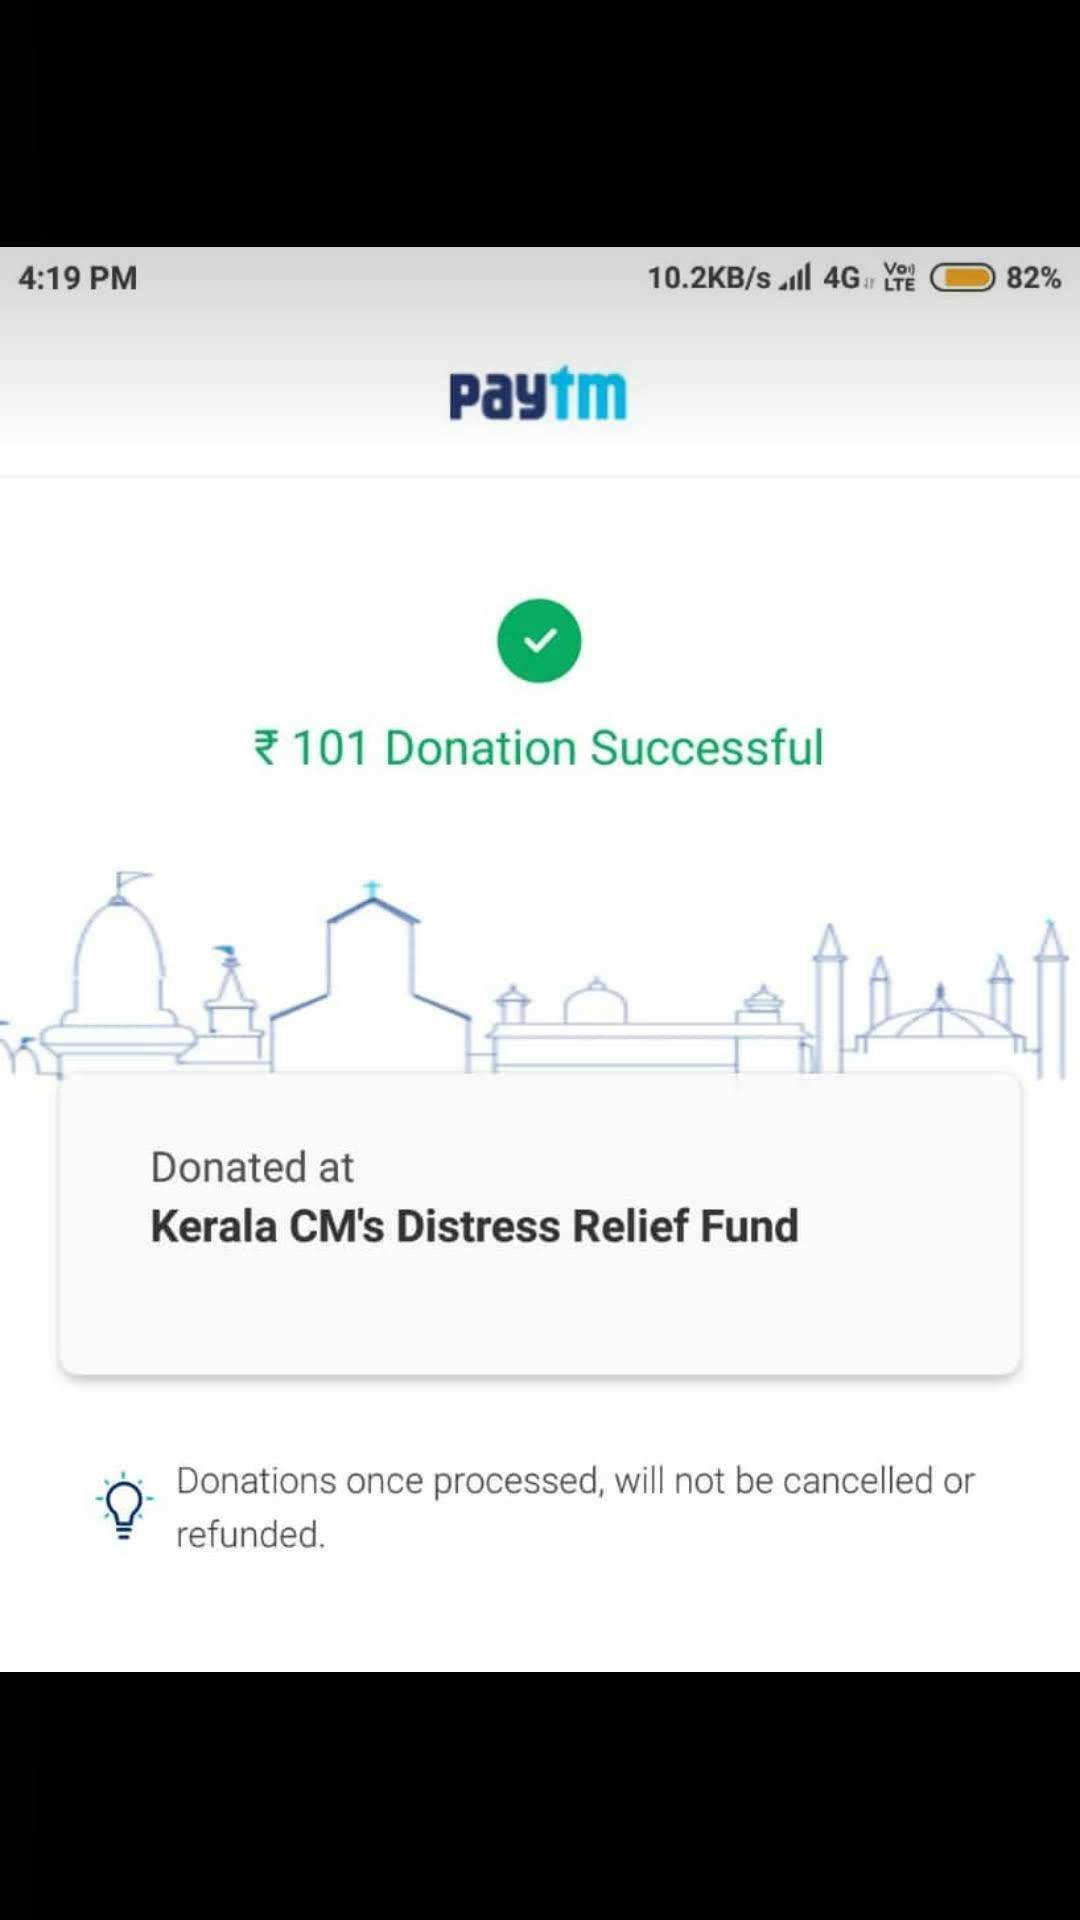Tap the battery icon in status bar
This screenshot has height=1920, width=1080.
pos(962,277)
